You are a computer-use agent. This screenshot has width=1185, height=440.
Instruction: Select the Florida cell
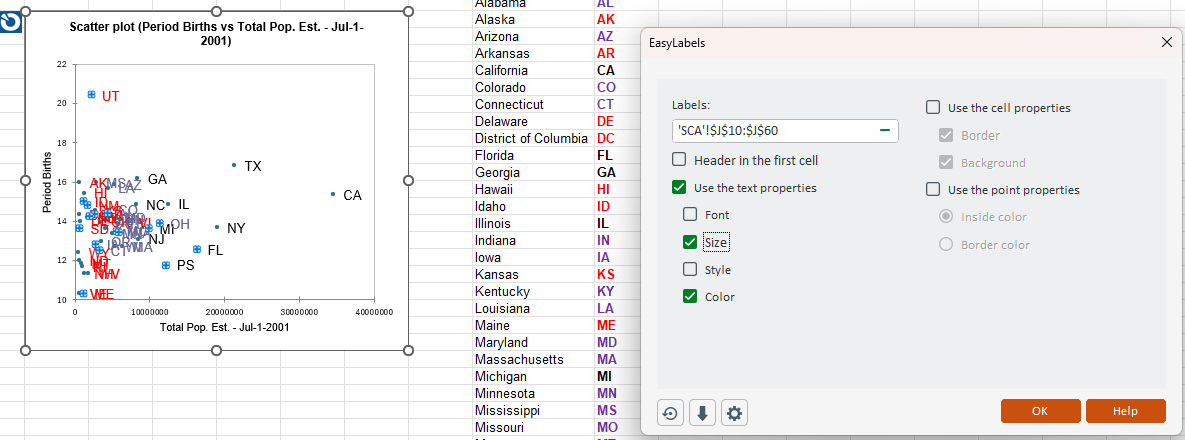point(532,155)
